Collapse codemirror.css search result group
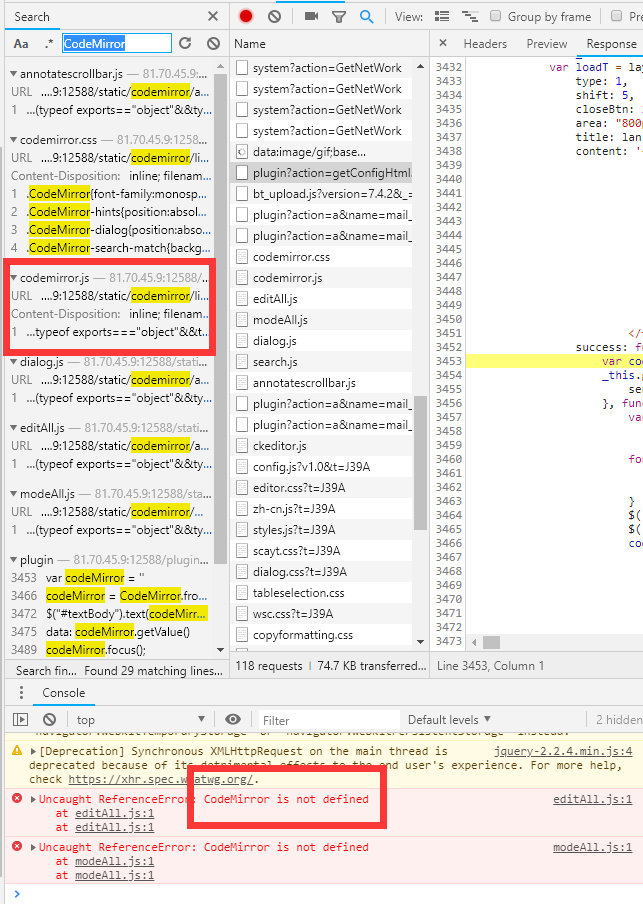Viewport: 643px width, 904px height. coord(13,140)
